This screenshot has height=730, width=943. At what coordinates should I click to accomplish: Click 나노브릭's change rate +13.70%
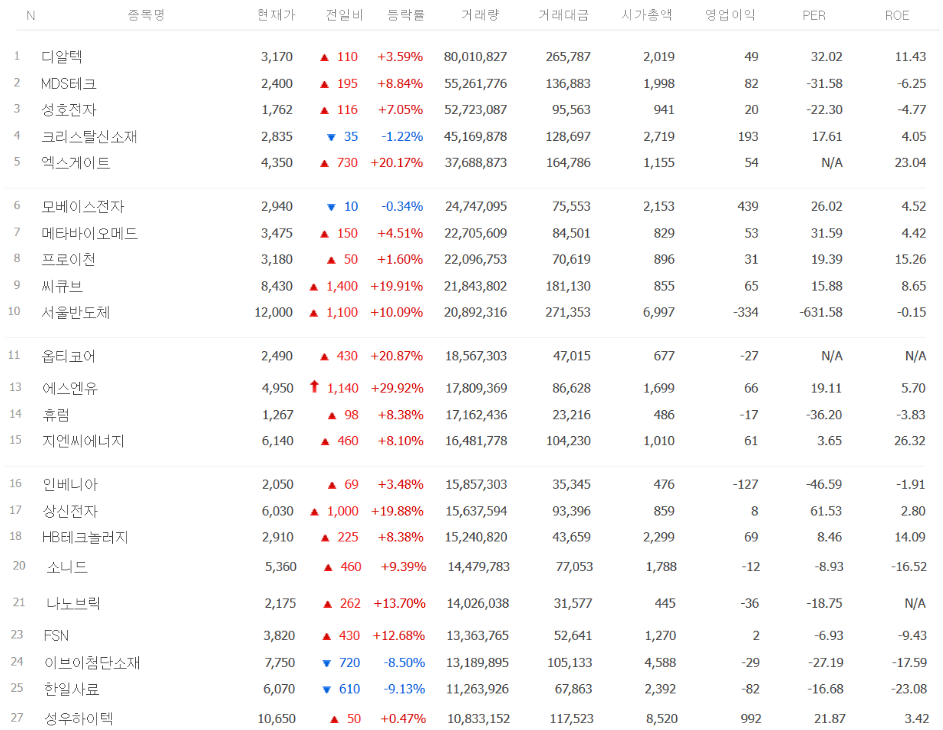click(399, 603)
